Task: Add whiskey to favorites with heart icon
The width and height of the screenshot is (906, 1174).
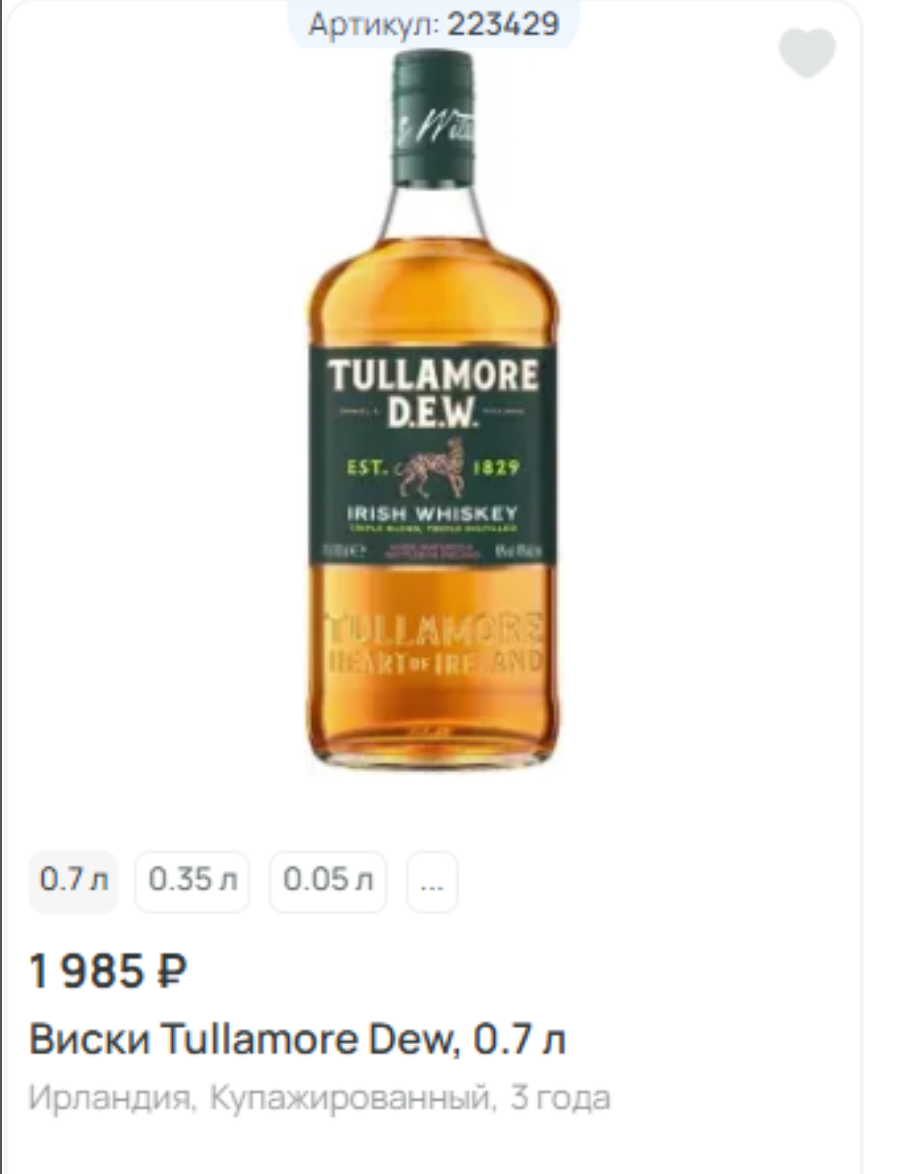Action: (807, 52)
